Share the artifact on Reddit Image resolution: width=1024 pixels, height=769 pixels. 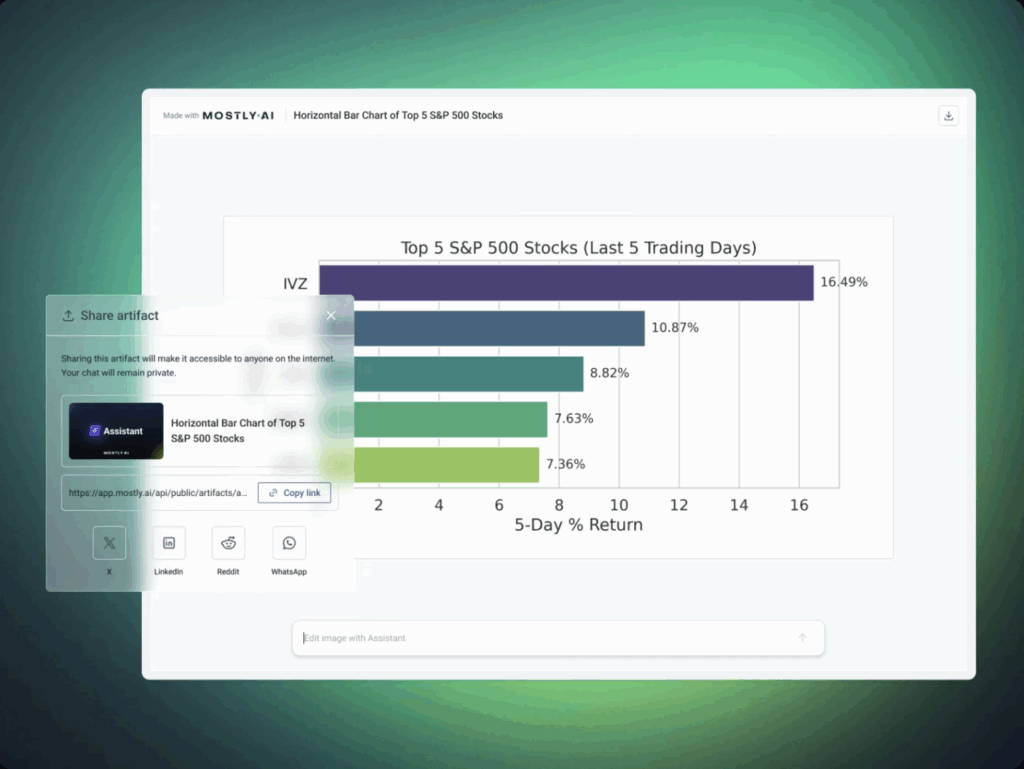(229, 543)
